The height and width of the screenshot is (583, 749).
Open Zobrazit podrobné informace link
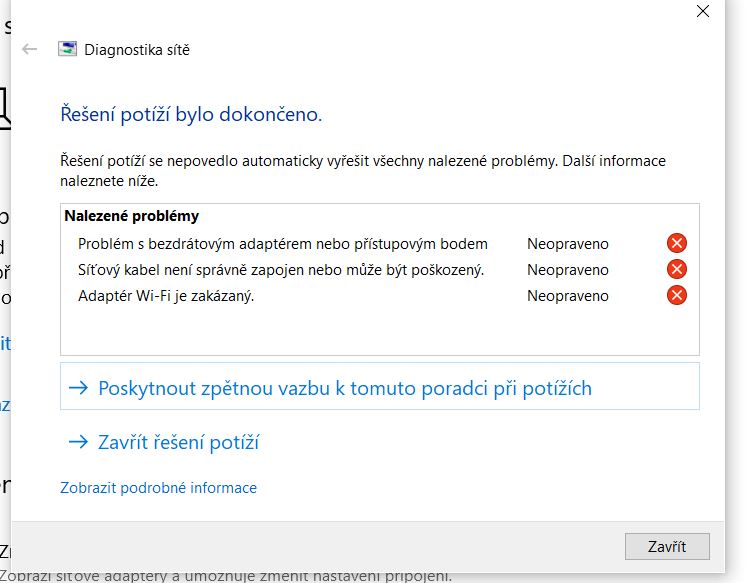pos(159,488)
